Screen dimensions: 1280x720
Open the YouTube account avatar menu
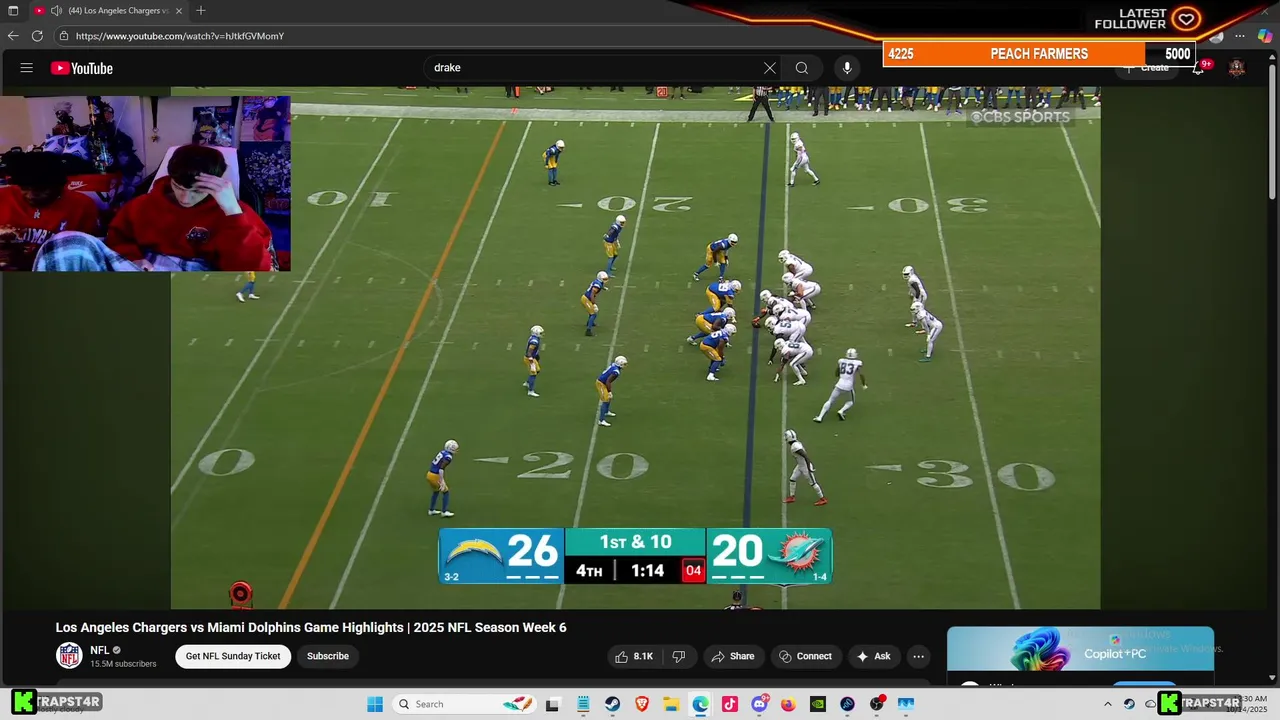(x=1237, y=68)
